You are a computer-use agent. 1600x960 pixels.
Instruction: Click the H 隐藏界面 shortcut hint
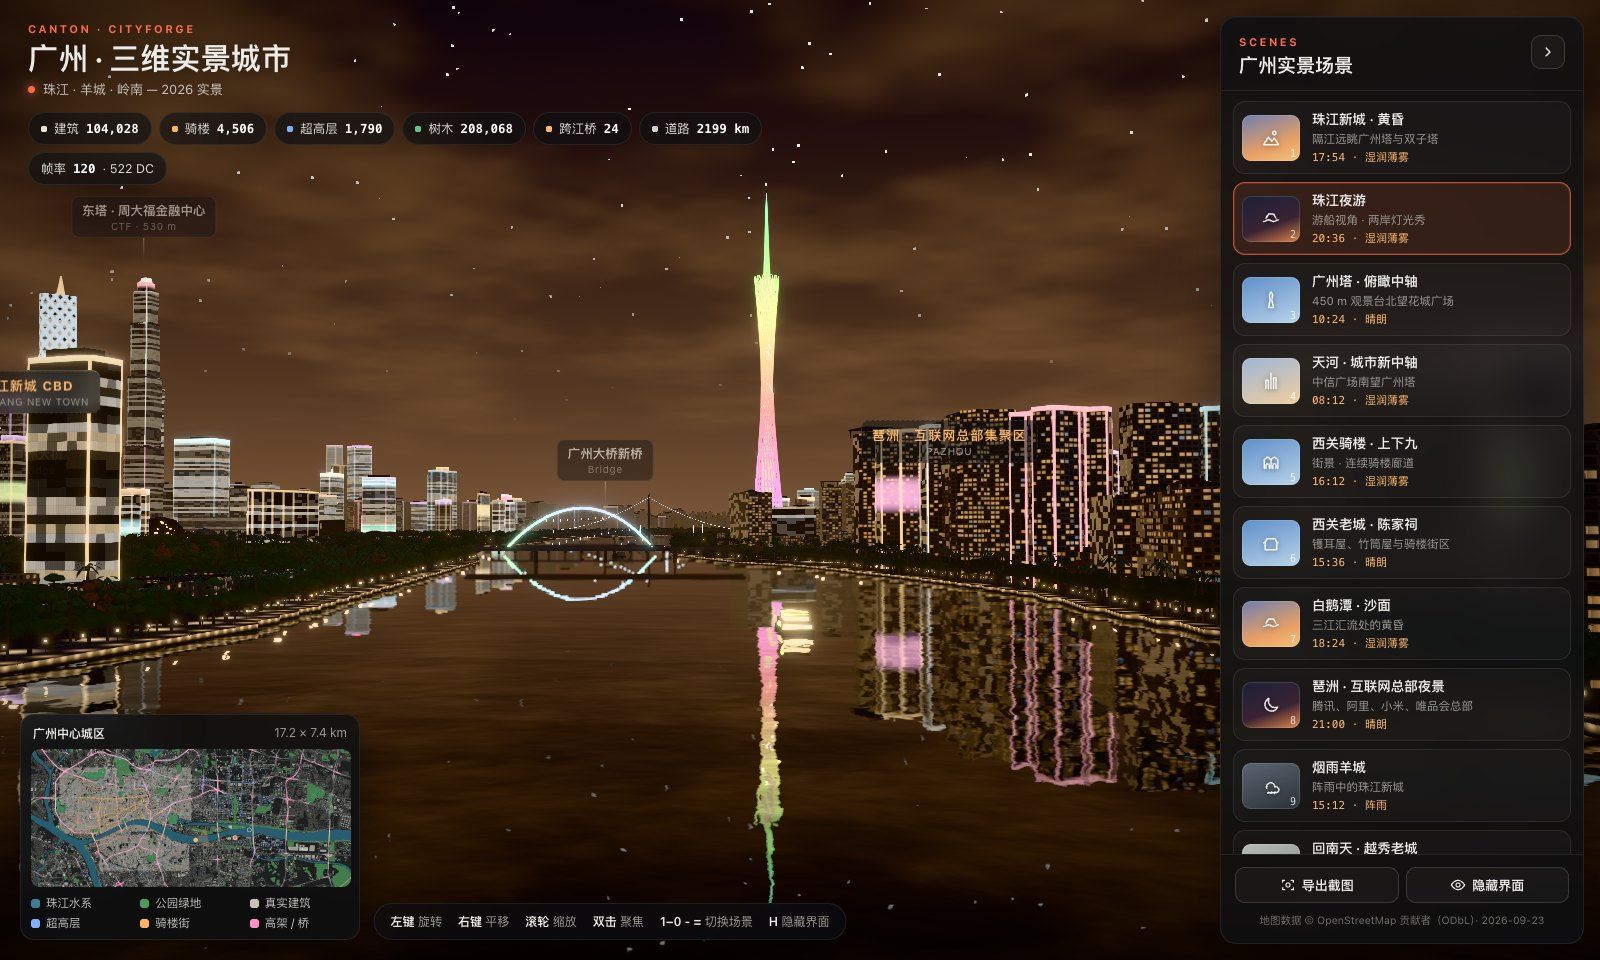799,922
